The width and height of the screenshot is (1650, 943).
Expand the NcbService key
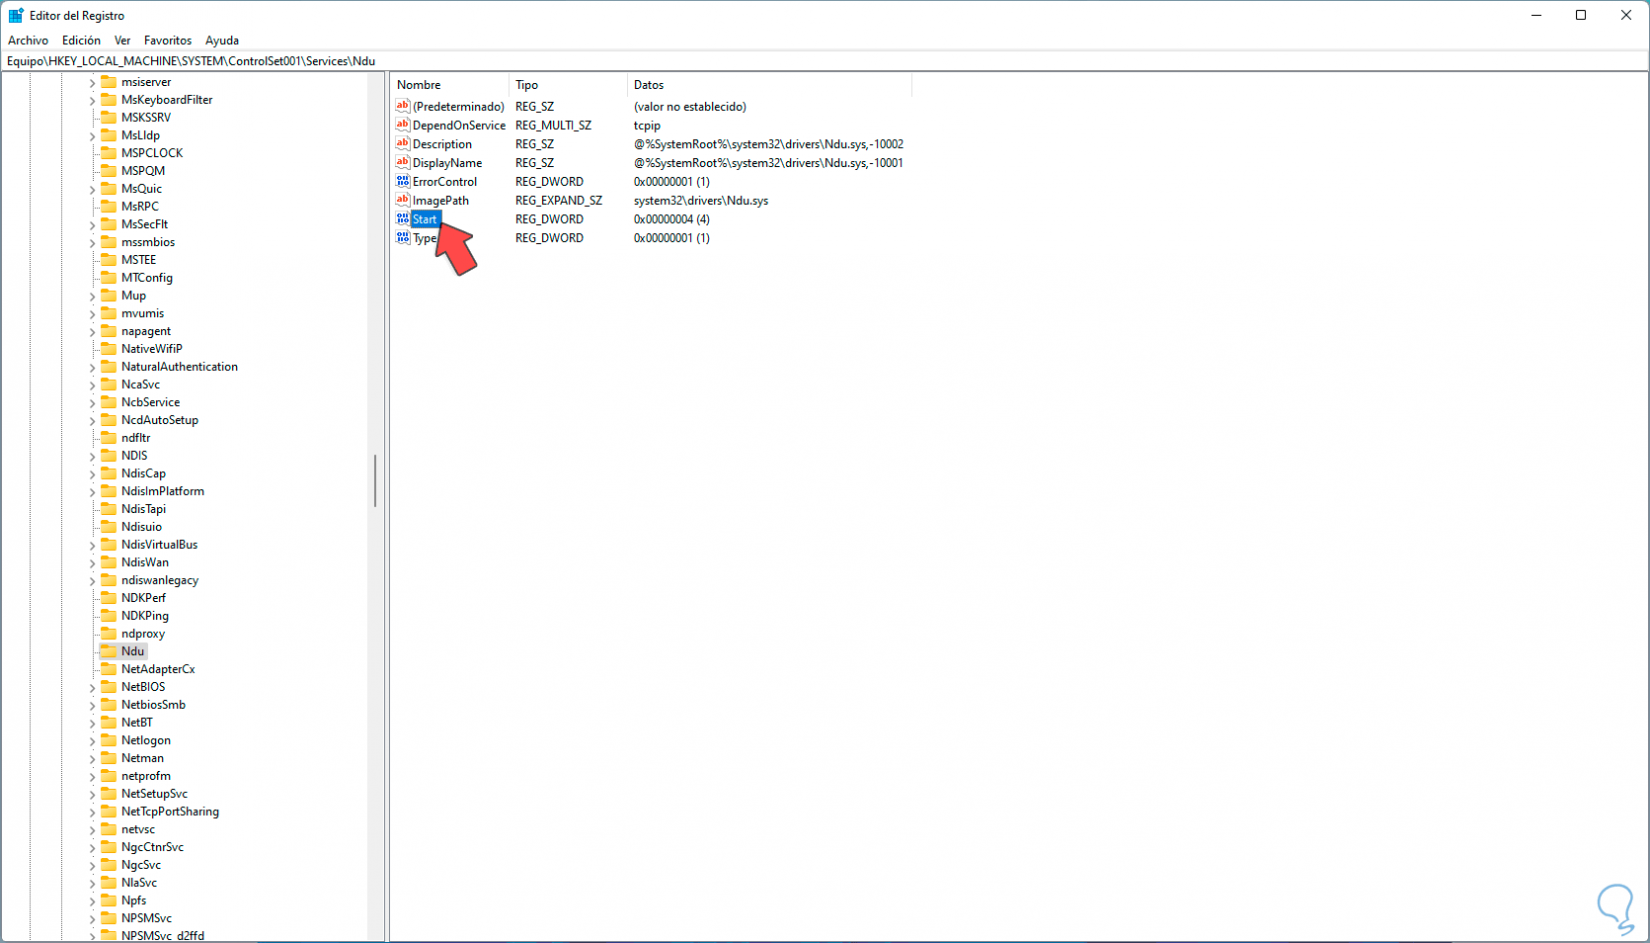click(92, 403)
